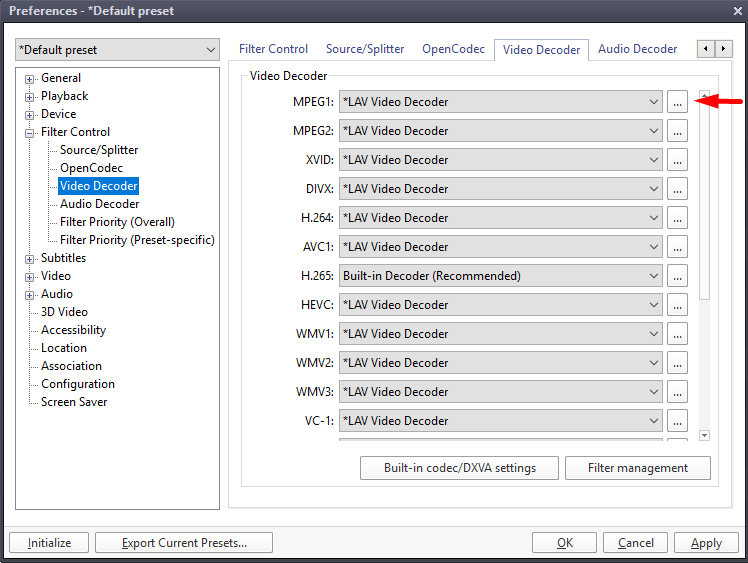Open settings button for MPEG1 decoder

click(x=677, y=102)
